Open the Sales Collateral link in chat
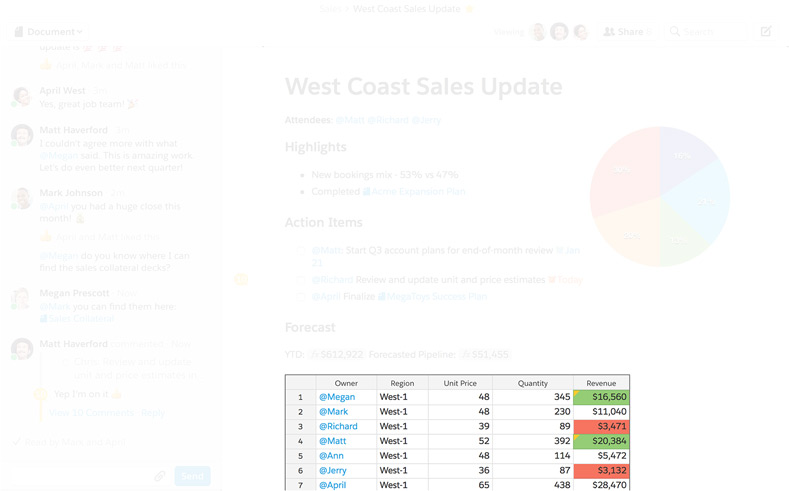 point(81,318)
